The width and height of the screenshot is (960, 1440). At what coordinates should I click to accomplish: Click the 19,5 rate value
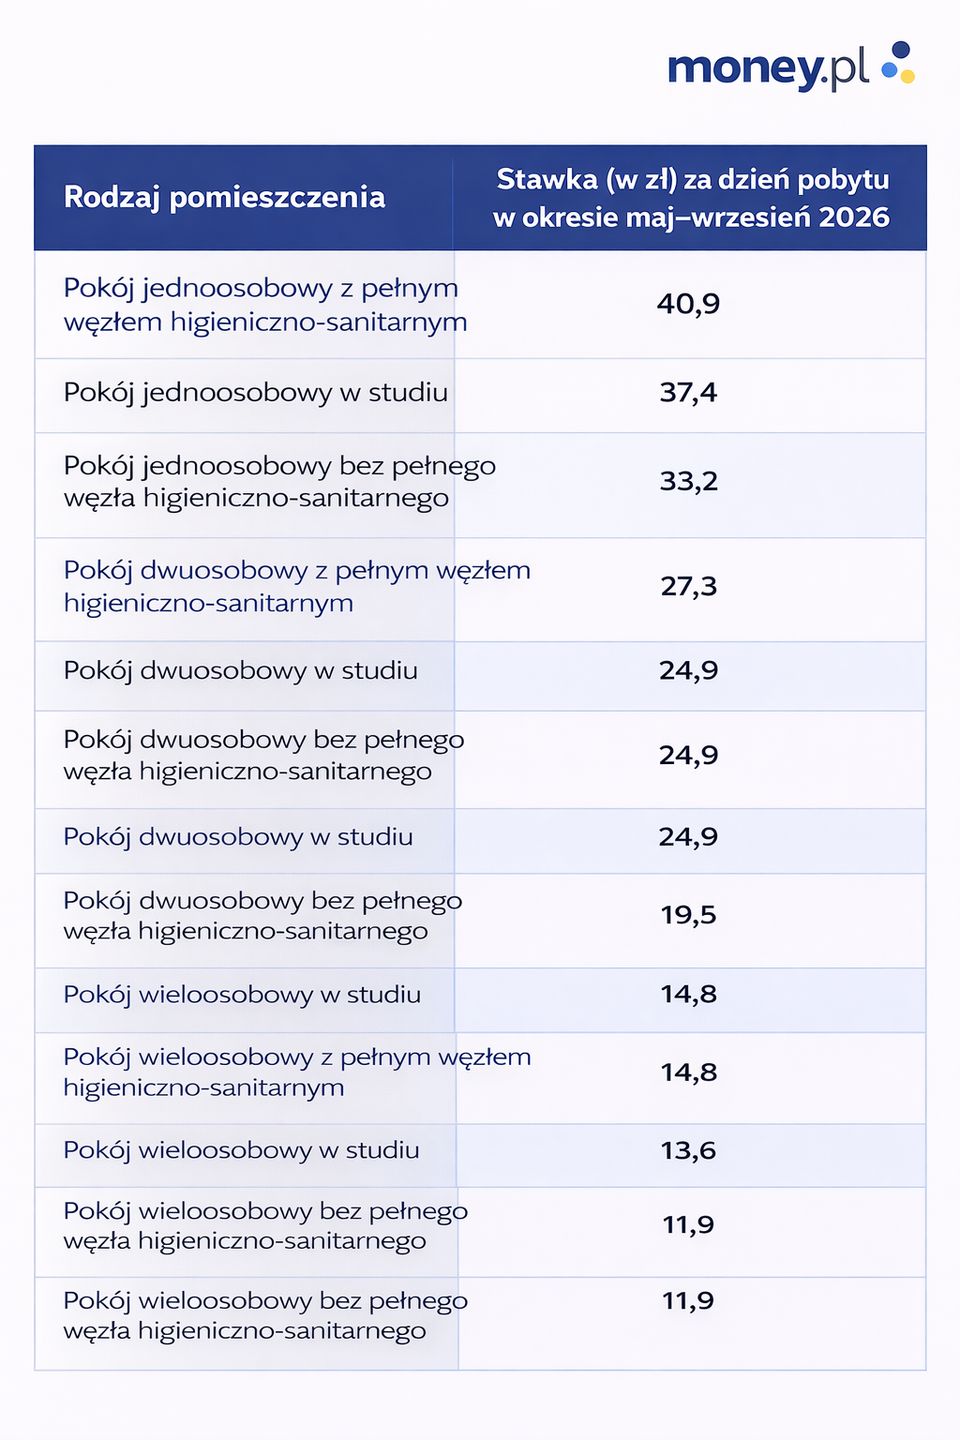point(688,915)
